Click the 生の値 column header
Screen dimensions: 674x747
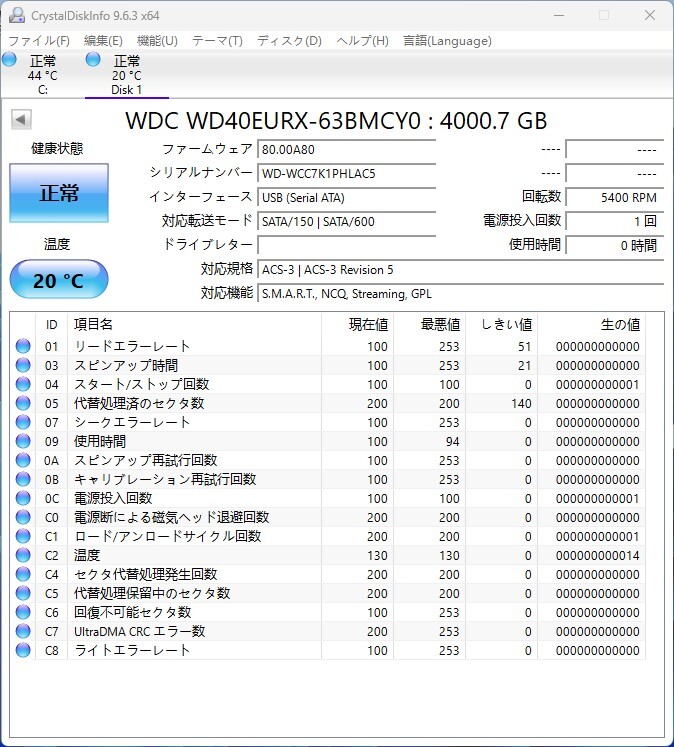click(620, 324)
